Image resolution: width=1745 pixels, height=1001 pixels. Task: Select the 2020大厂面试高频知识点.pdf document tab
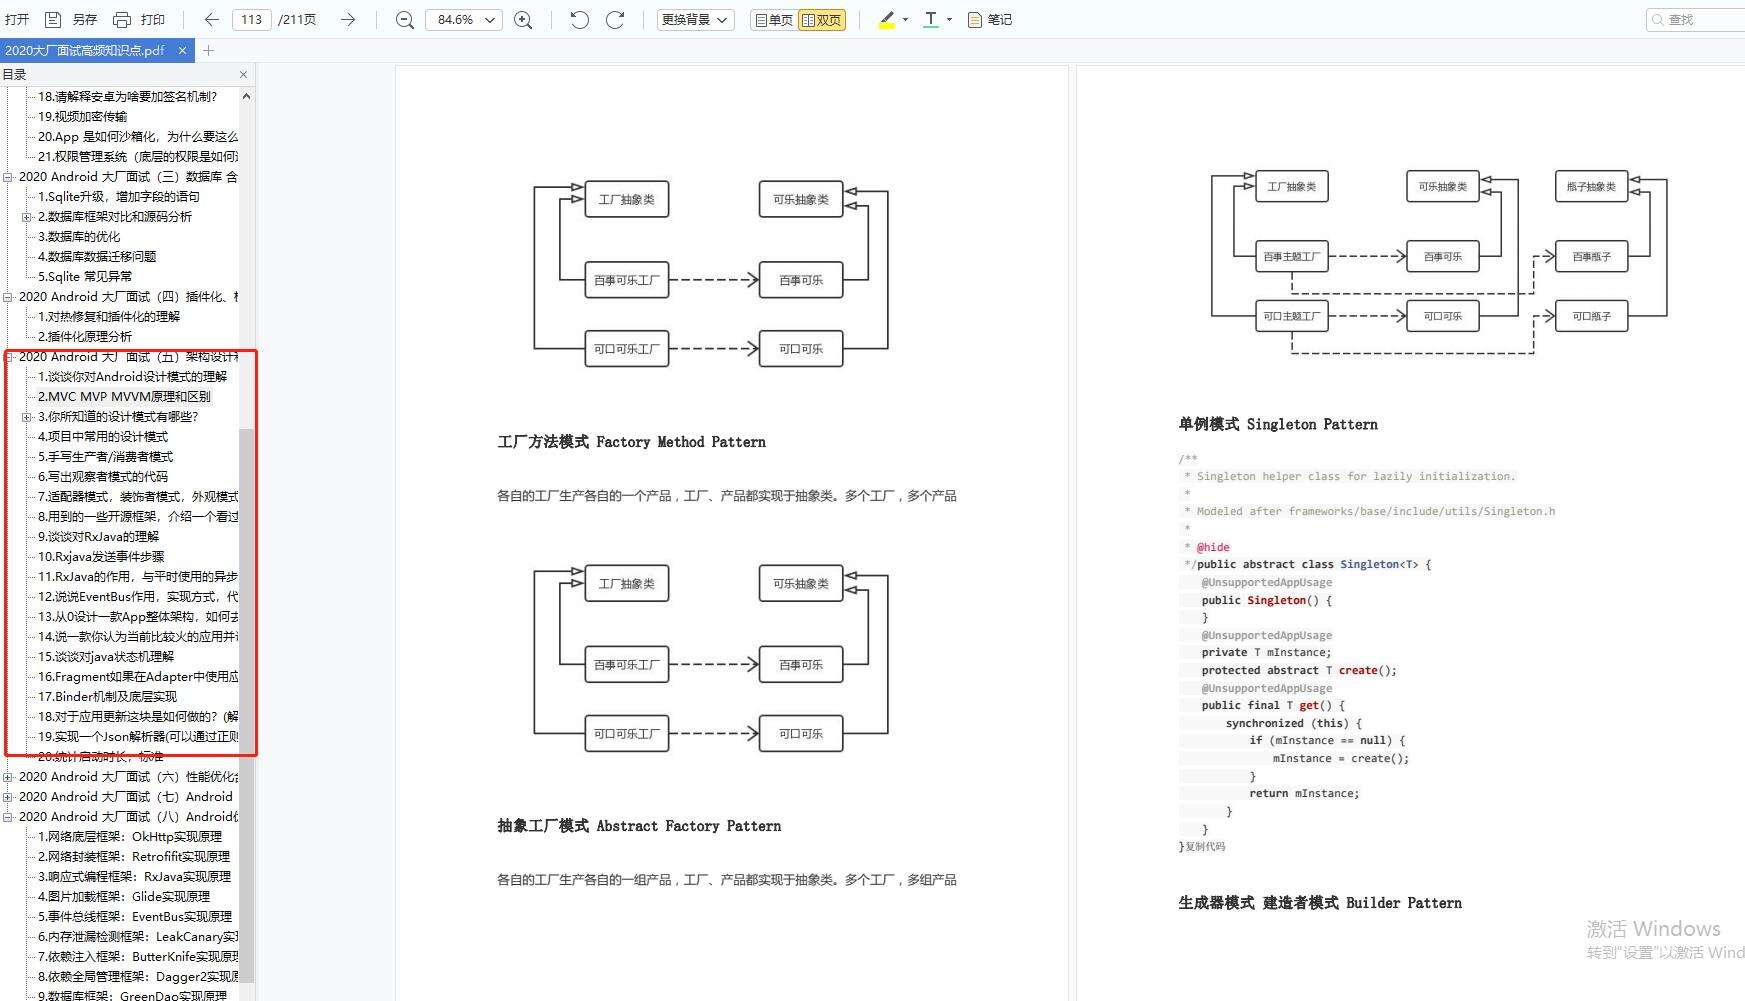pos(85,50)
